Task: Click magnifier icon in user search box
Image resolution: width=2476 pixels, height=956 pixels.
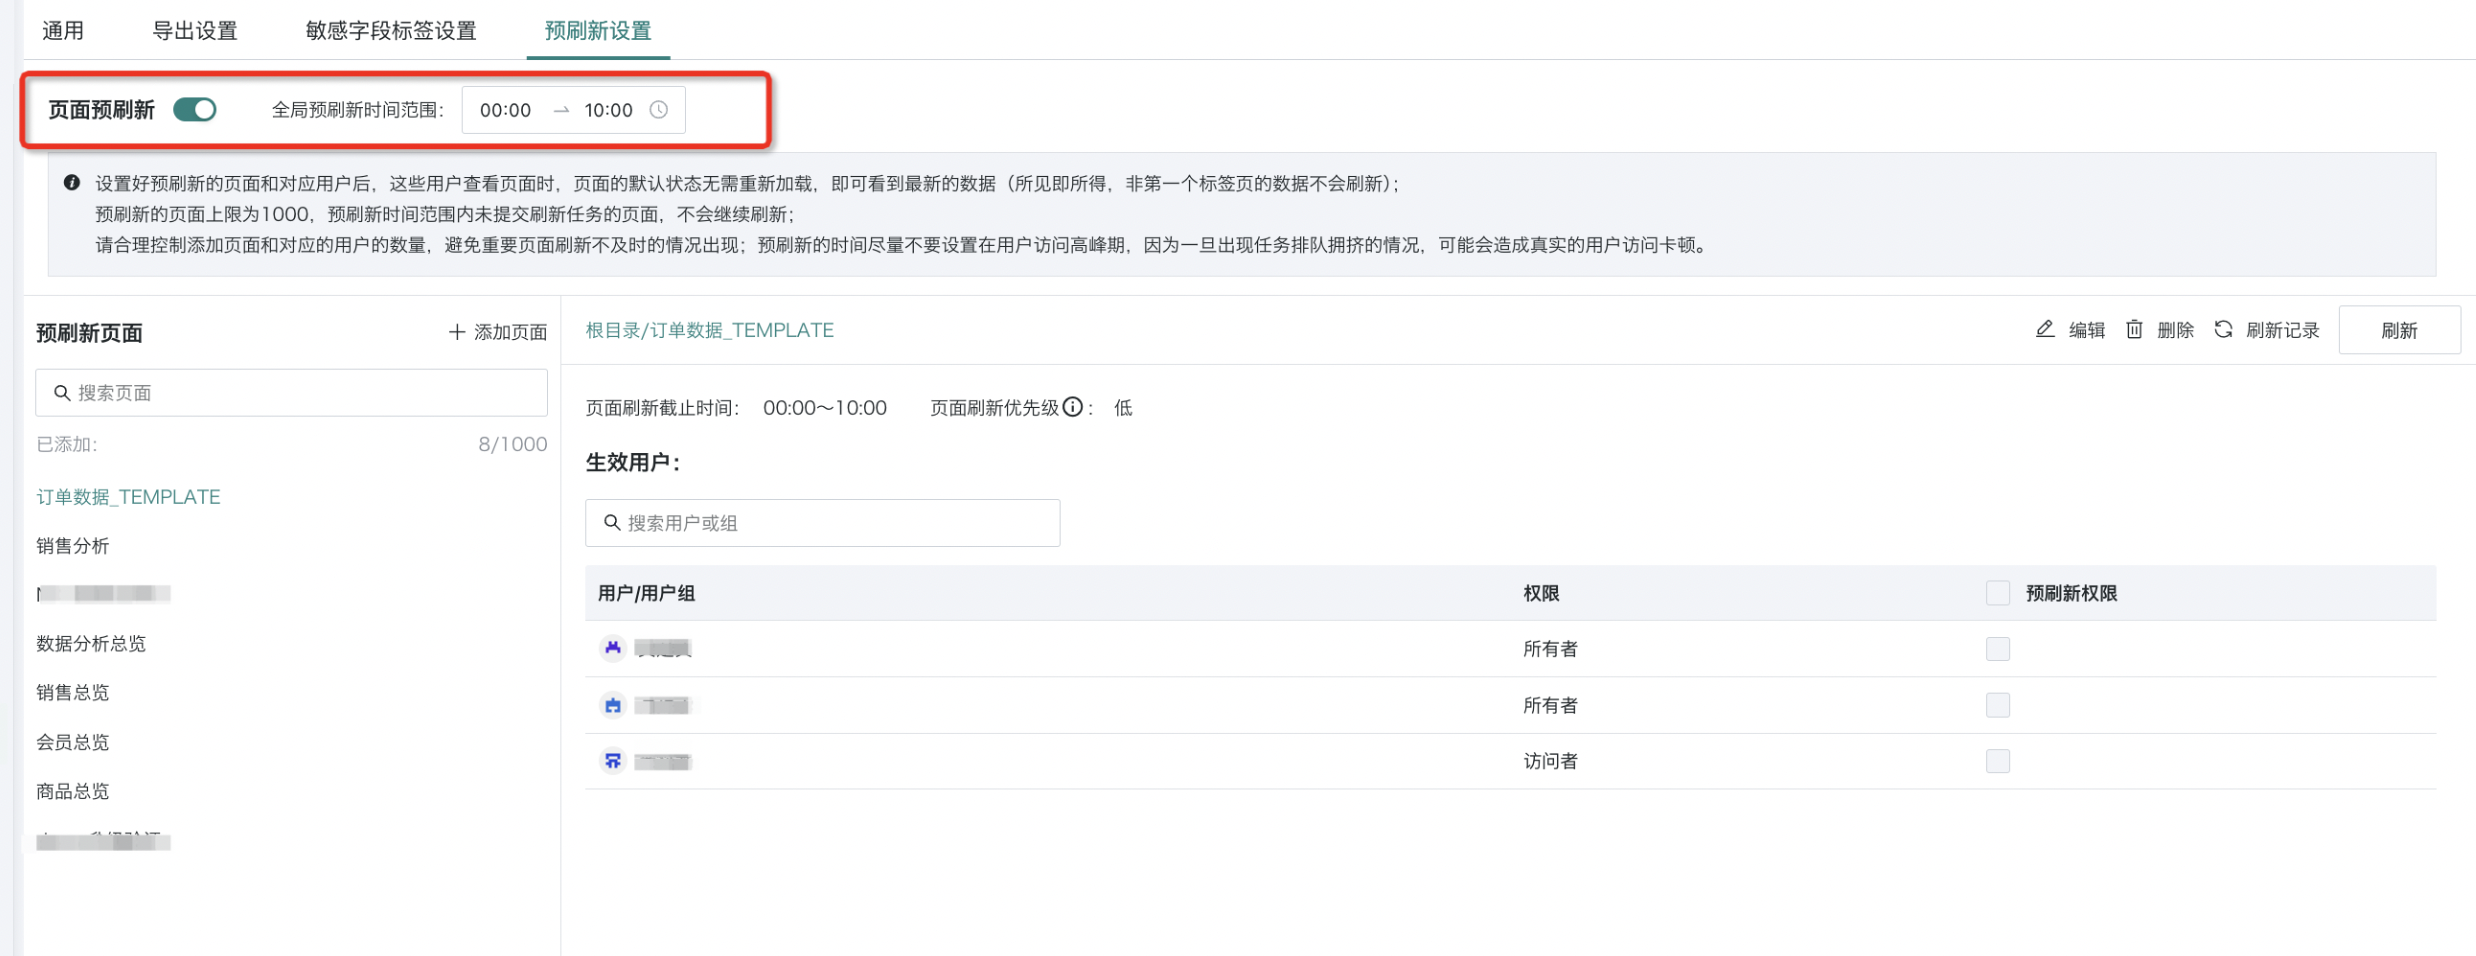Action: tap(612, 523)
